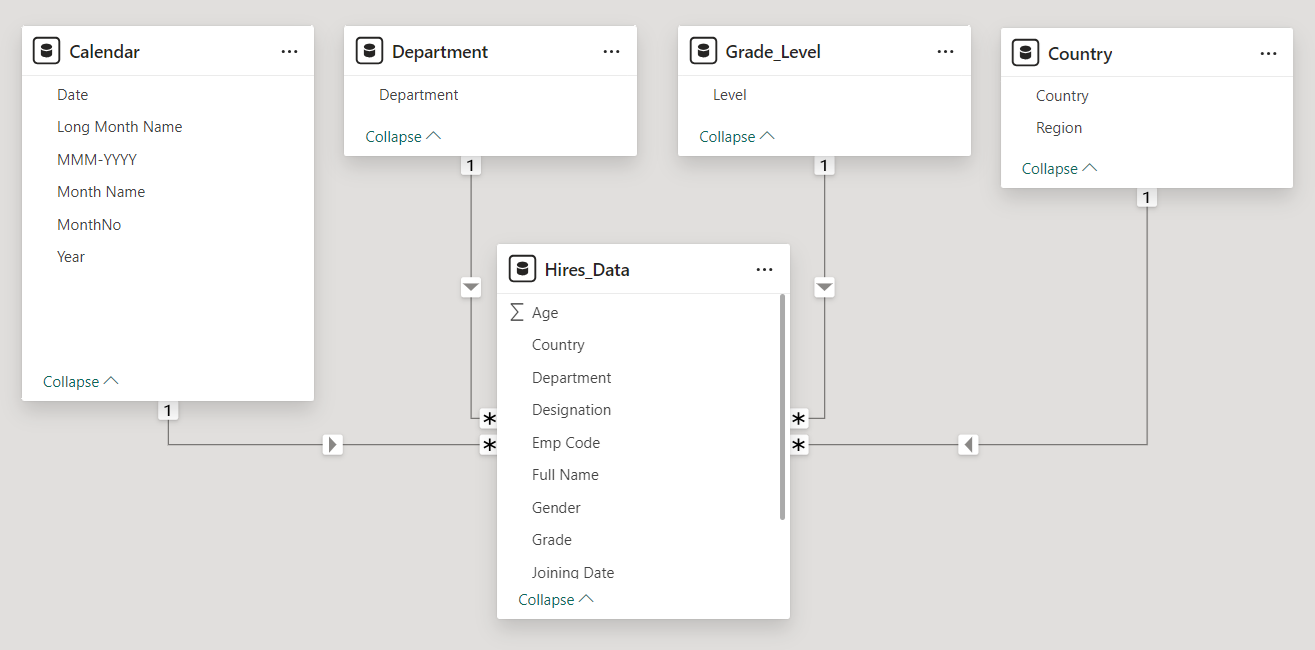The image size is (1315, 650).
Task: Click the Calendar table database icon
Action: (46, 51)
